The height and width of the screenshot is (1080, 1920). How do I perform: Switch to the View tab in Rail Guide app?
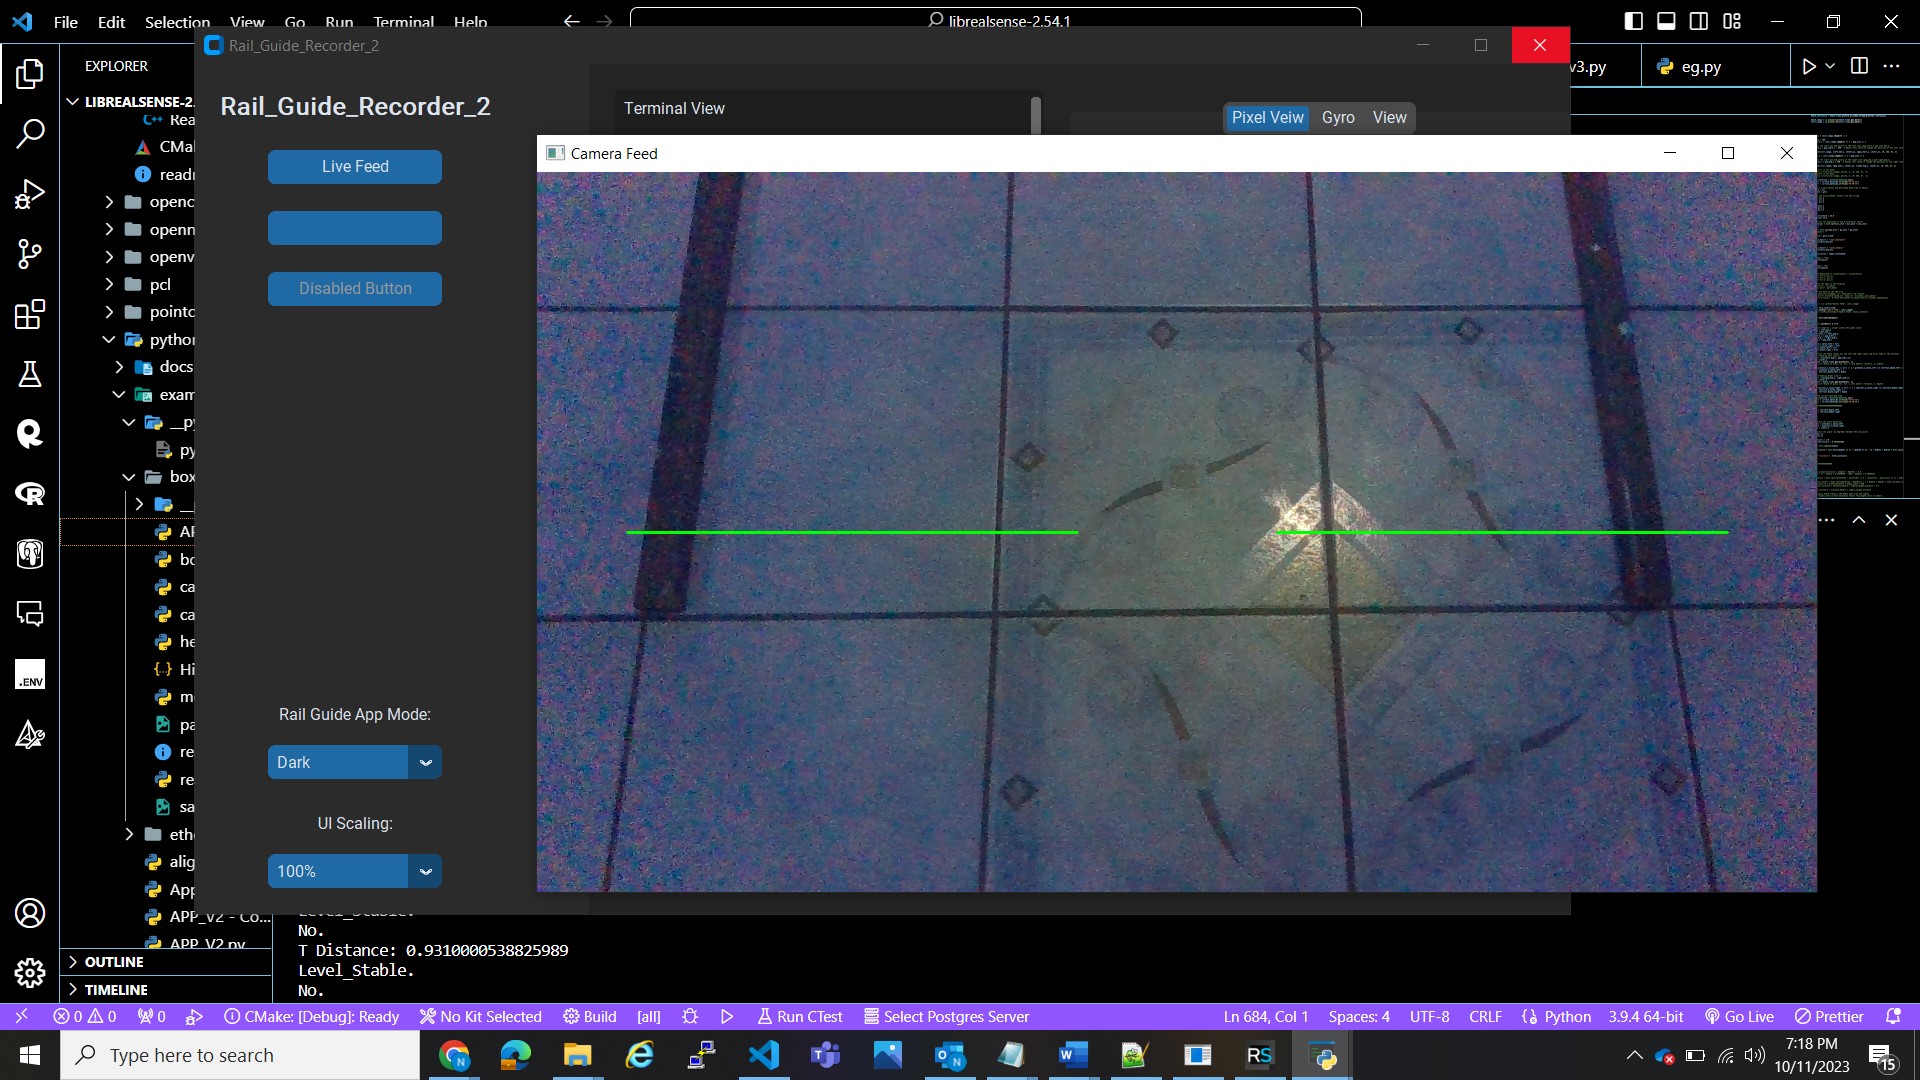tap(1389, 117)
